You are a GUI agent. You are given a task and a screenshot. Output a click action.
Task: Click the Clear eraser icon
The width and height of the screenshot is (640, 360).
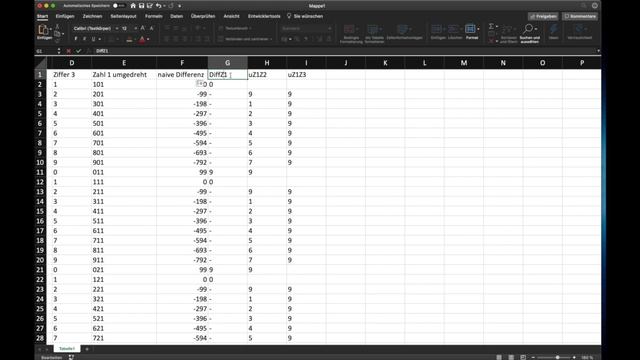pyautogui.click(x=491, y=40)
